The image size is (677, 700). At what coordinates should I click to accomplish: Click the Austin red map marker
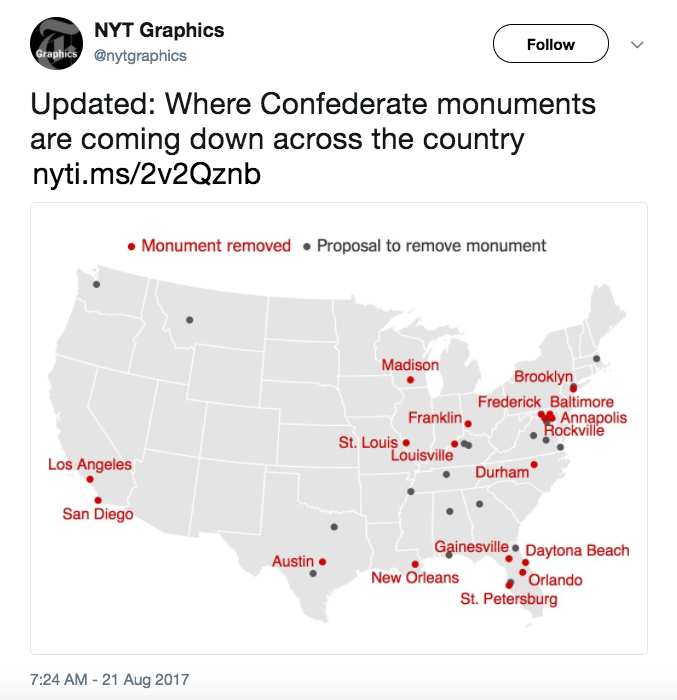click(x=322, y=562)
